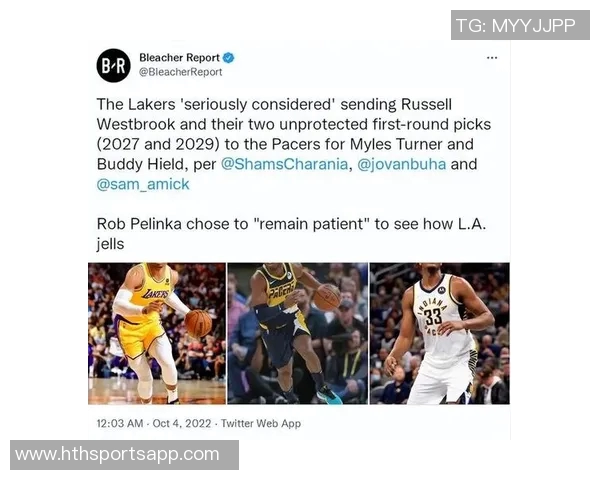Open the Bleacher Report B/R profile avatar
Image resolution: width=600 pixels, height=480 pixels.
tap(113, 65)
